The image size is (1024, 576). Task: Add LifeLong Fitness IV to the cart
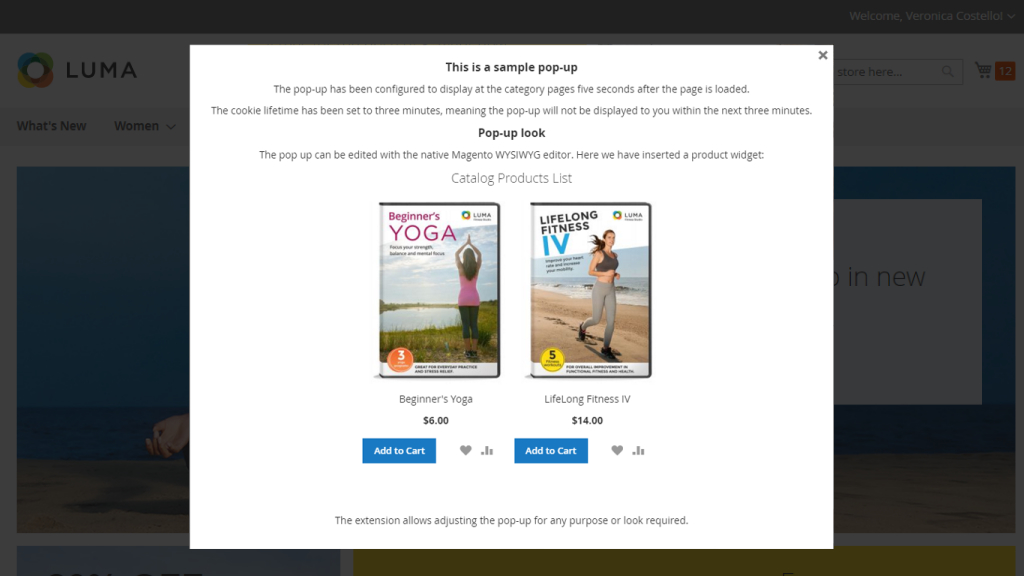click(x=551, y=451)
